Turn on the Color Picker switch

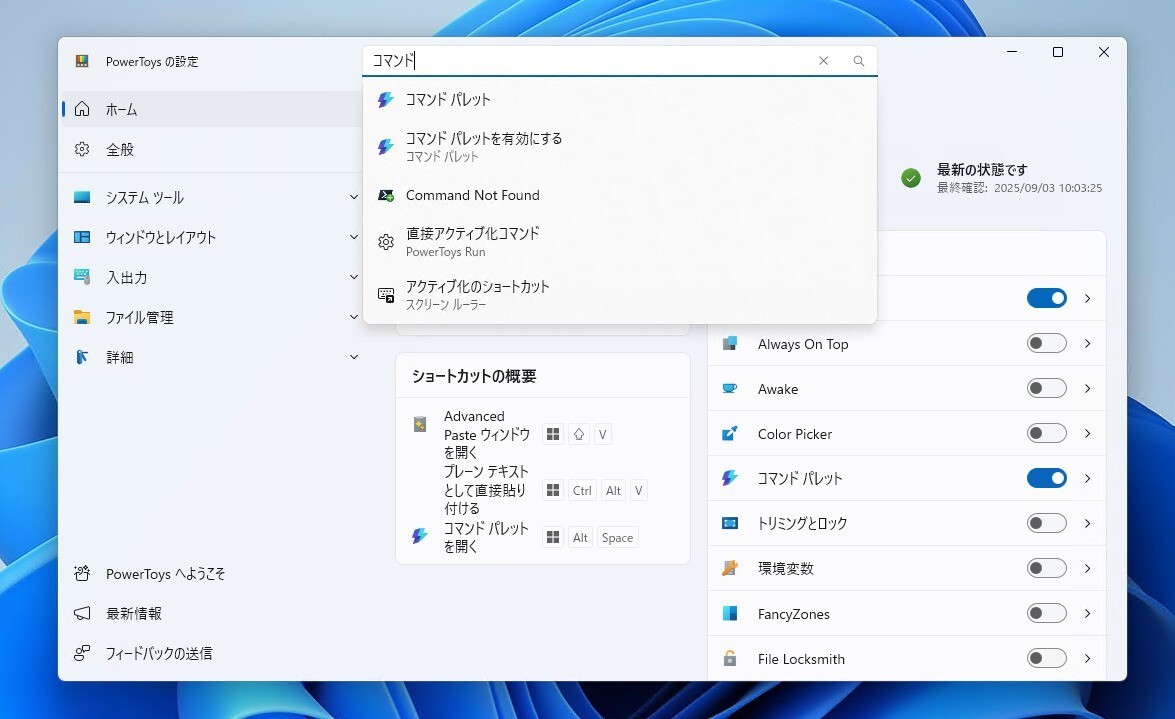point(1047,433)
